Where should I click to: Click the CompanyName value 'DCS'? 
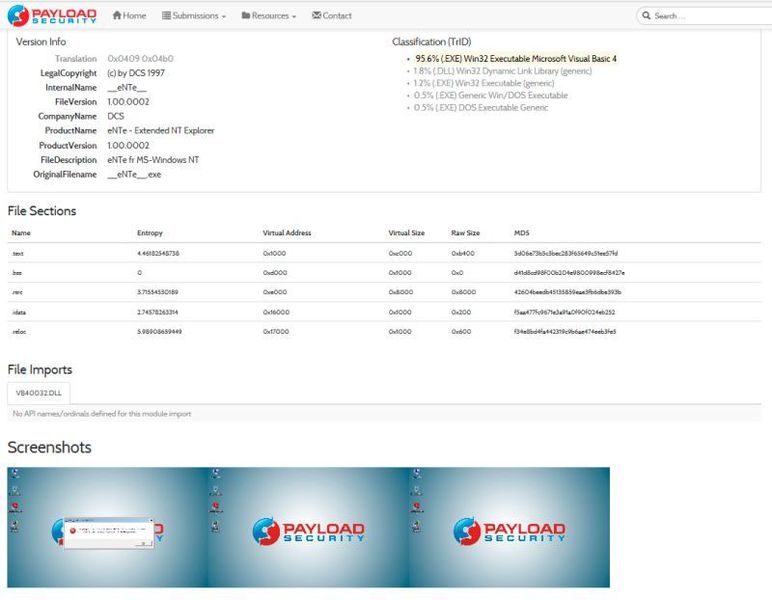[x=116, y=116]
